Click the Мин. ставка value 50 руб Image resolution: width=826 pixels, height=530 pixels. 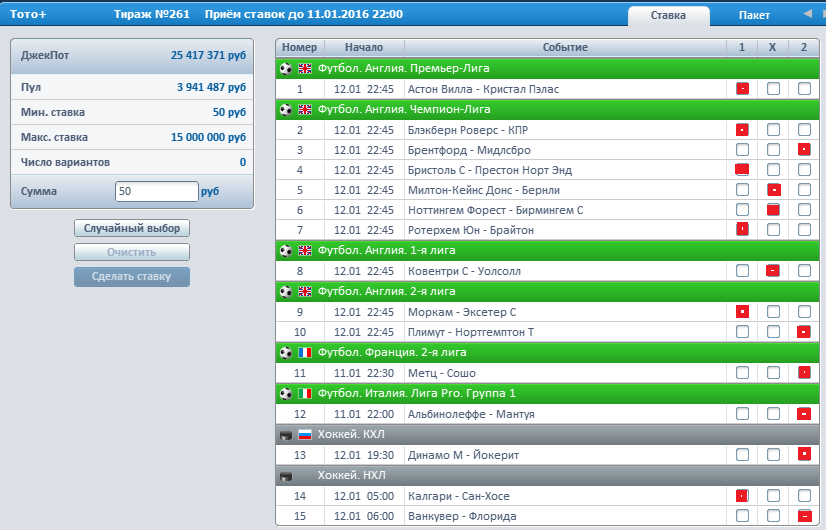229,112
